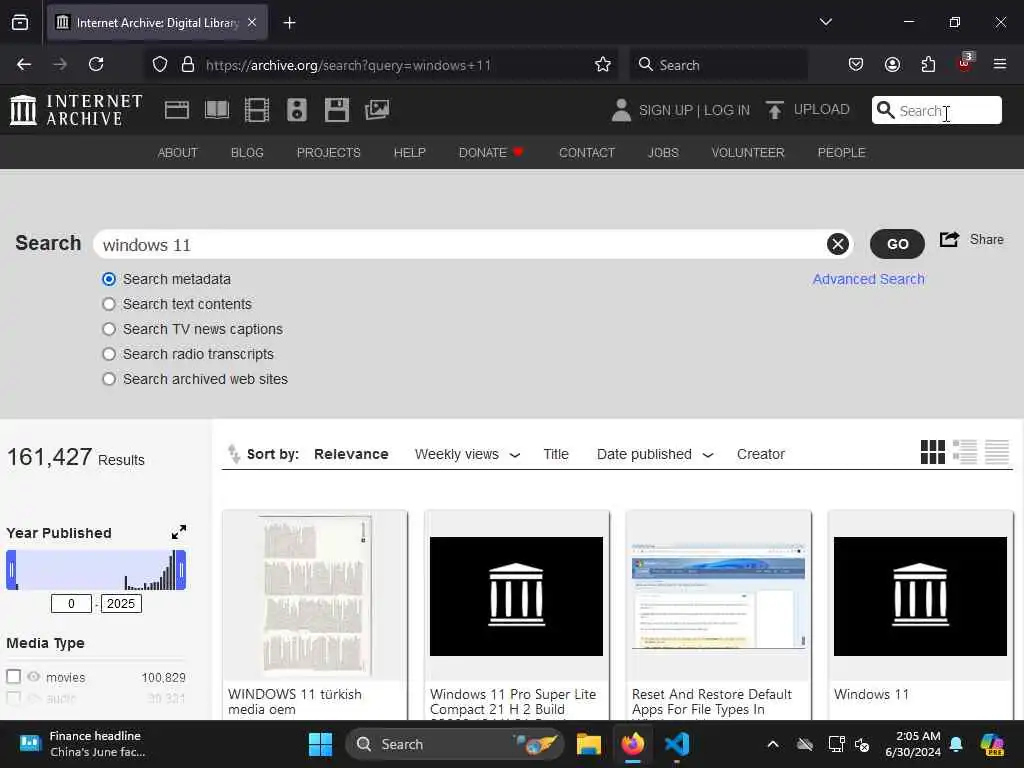The height and width of the screenshot is (768, 1024).
Task: Click the Upload arrow icon
Action: (775, 110)
